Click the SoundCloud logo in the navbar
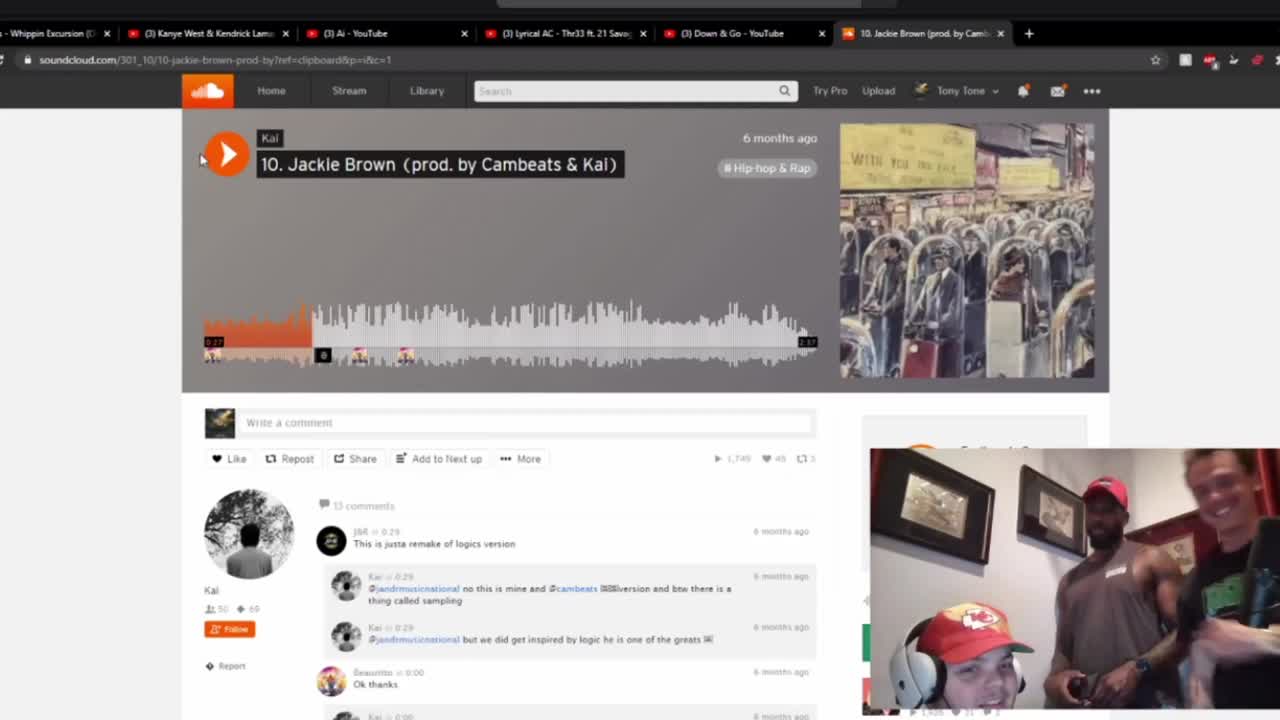This screenshot has height=720, width=1280. (207, 91)
